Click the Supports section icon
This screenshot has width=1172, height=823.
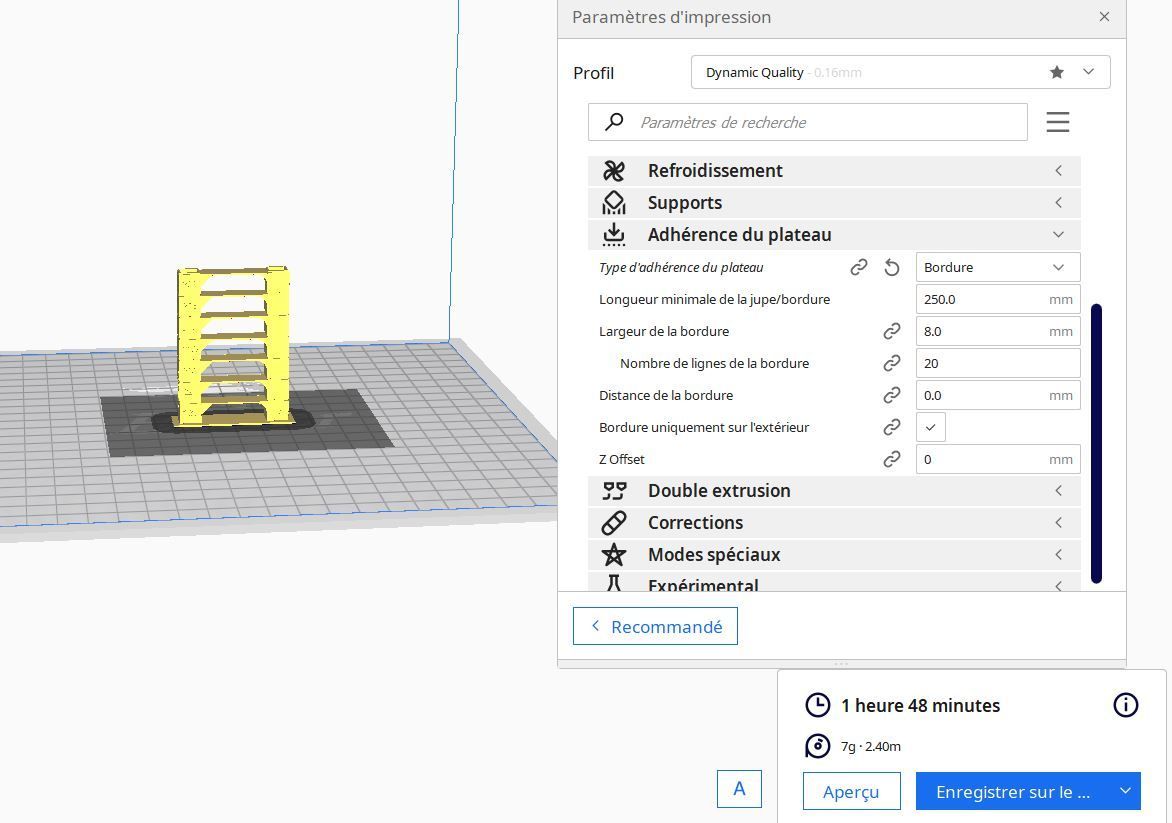[614, 203]
